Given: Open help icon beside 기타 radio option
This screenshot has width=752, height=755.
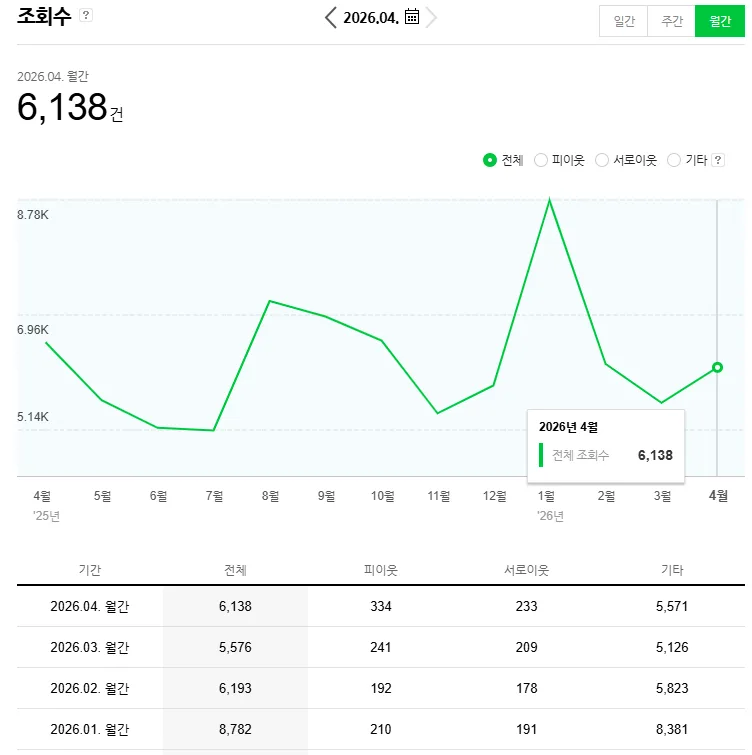Looking at the screenshot, I should [718, 160].
